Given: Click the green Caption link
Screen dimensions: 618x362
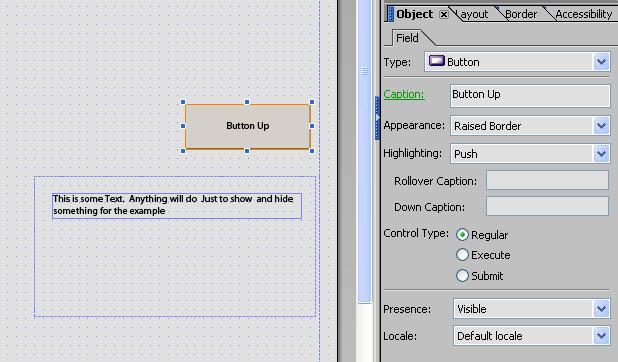Looking at the screenshot, I should (x=404, y=94).
